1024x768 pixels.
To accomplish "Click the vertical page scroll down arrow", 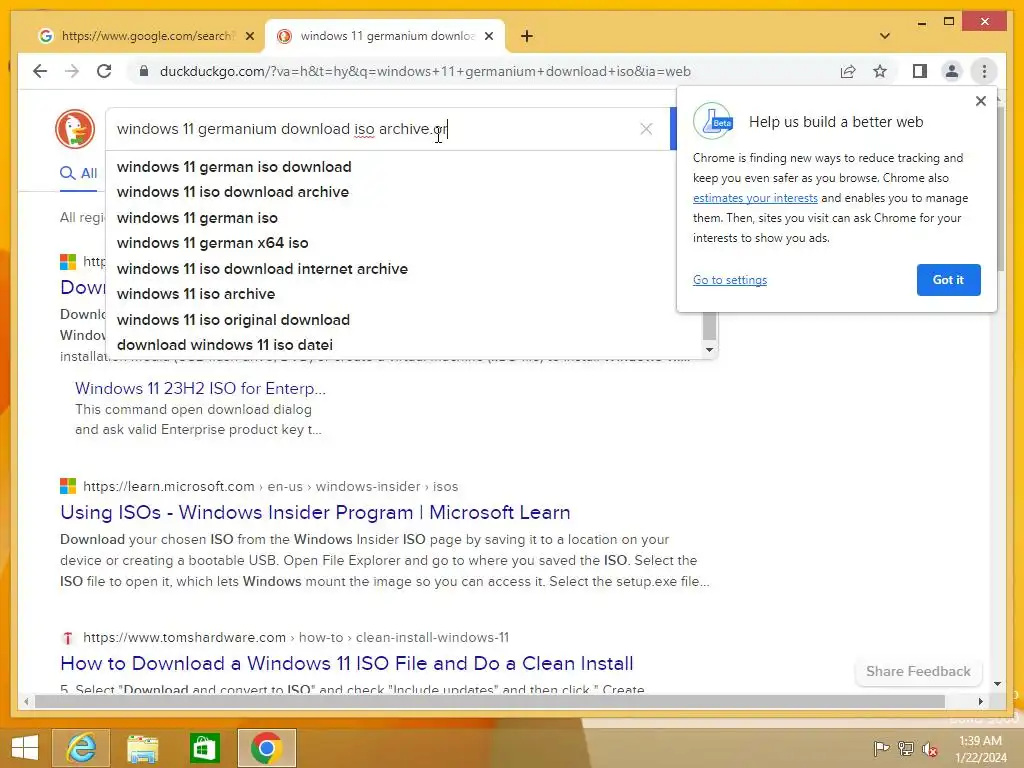I will [997, 684].
